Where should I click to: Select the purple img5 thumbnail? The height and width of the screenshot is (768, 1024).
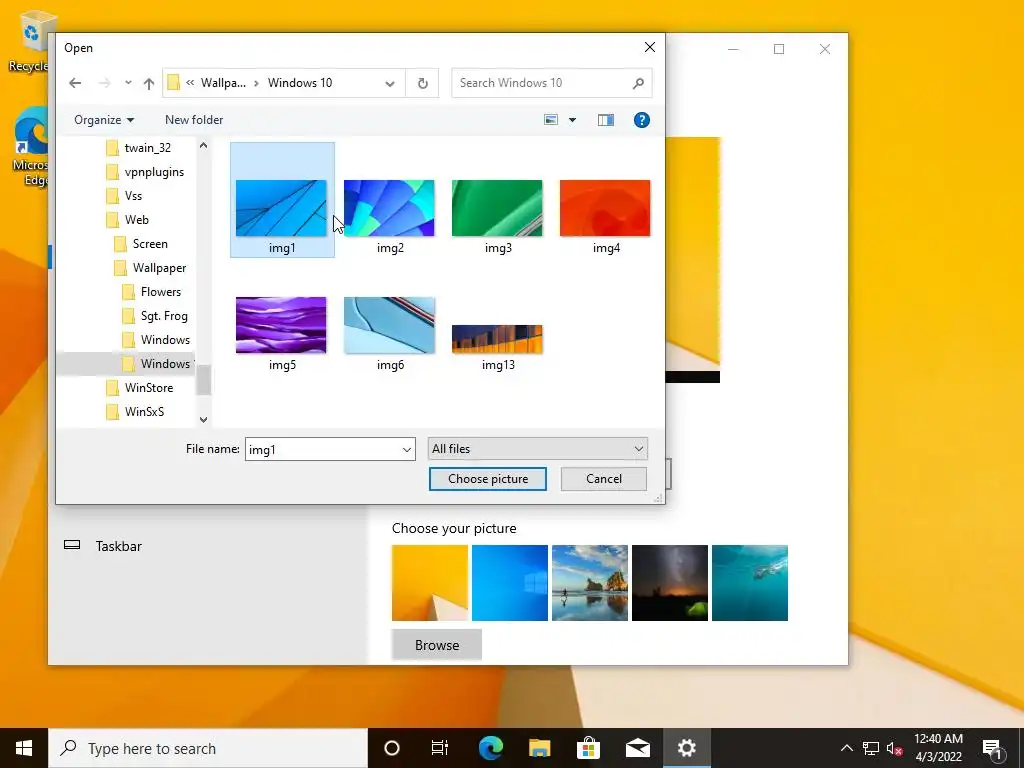pos(281,325)
